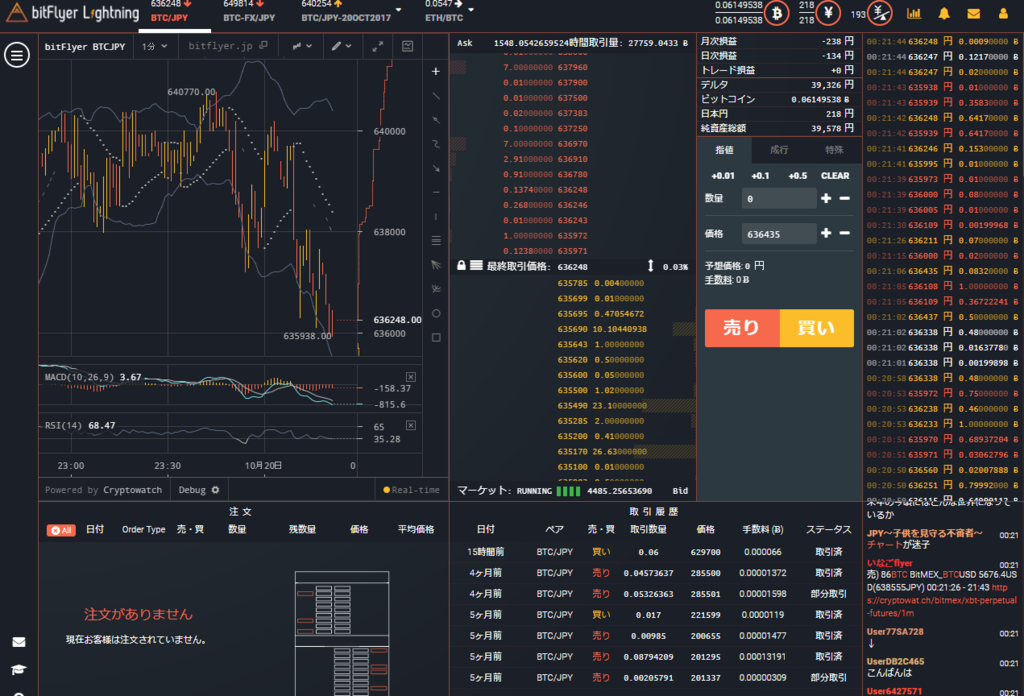1024x696 pixels.
Task: Click the bitFlyer Lightning logo
Action: [x=74, y=13]
